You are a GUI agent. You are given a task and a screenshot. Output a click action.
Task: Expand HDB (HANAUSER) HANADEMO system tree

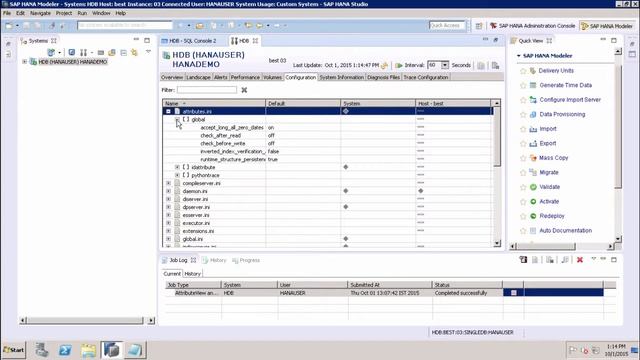[x=24, y=62]
